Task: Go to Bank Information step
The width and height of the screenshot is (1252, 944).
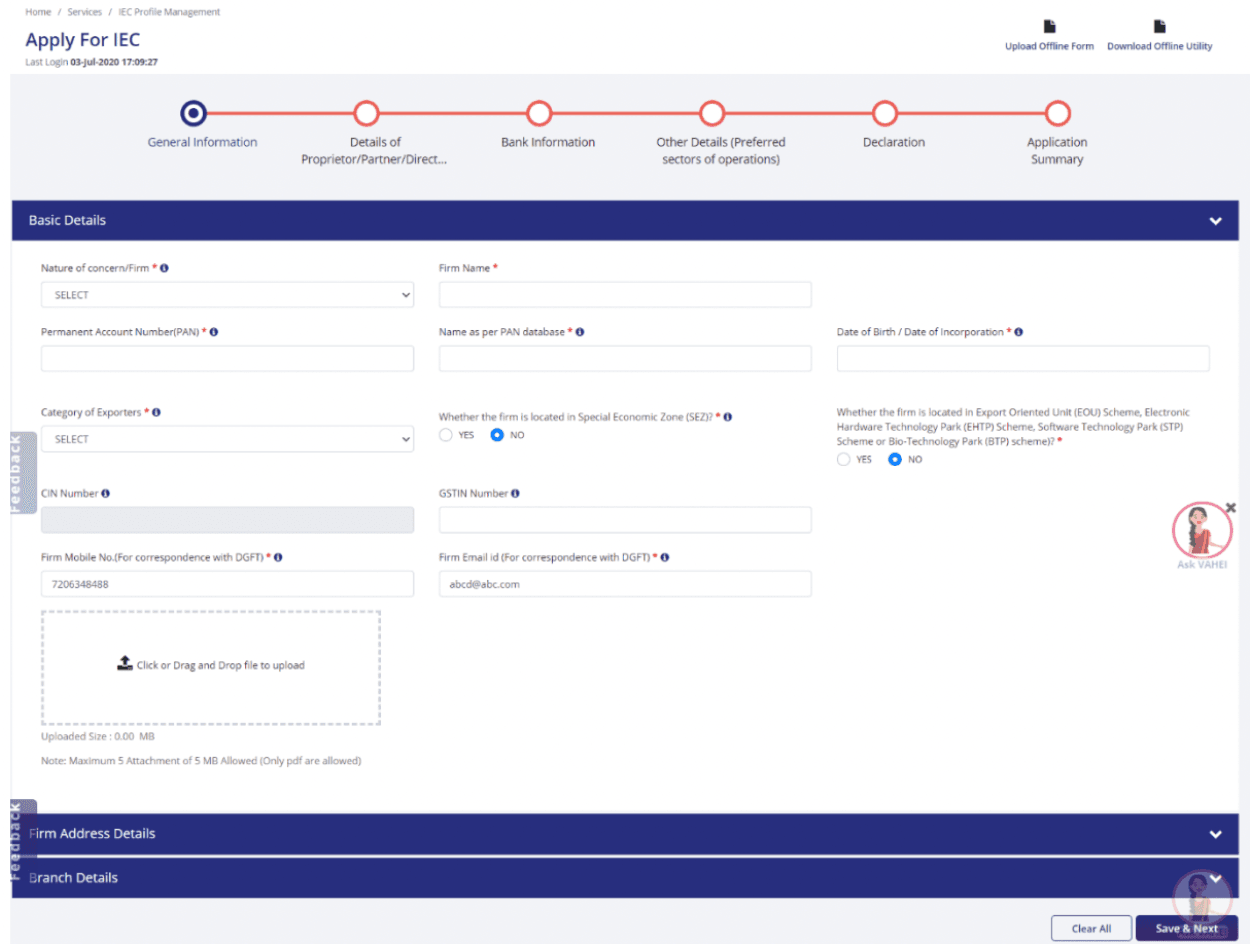Action: tap(539, 114)
